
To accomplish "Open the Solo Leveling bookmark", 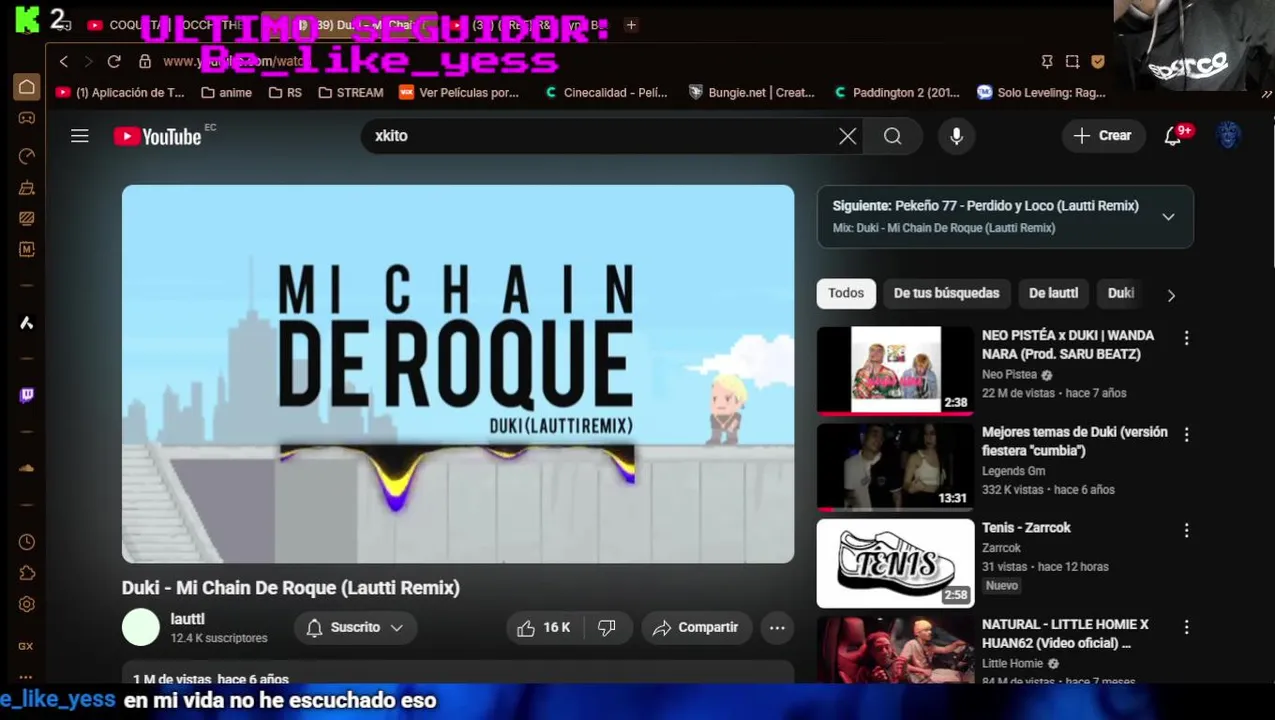I will [1041, 93].
